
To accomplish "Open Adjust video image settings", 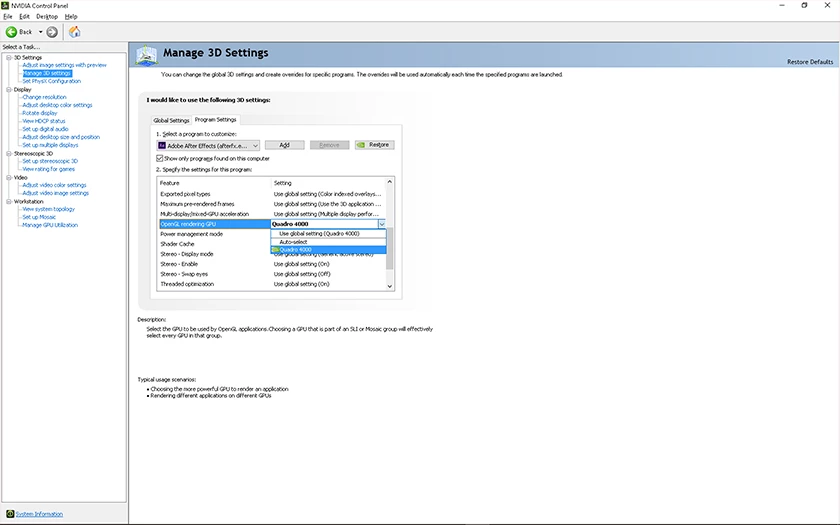I will pos(55,193).
